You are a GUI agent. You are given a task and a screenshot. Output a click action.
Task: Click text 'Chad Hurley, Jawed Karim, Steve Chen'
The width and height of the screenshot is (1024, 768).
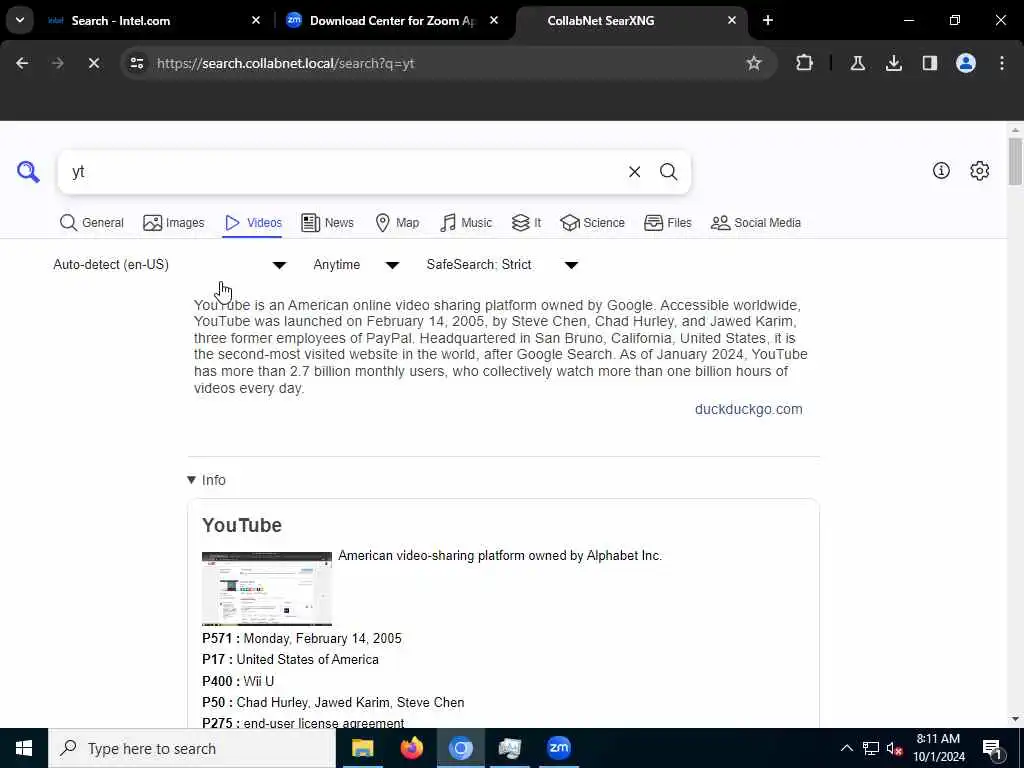point(350,702)
